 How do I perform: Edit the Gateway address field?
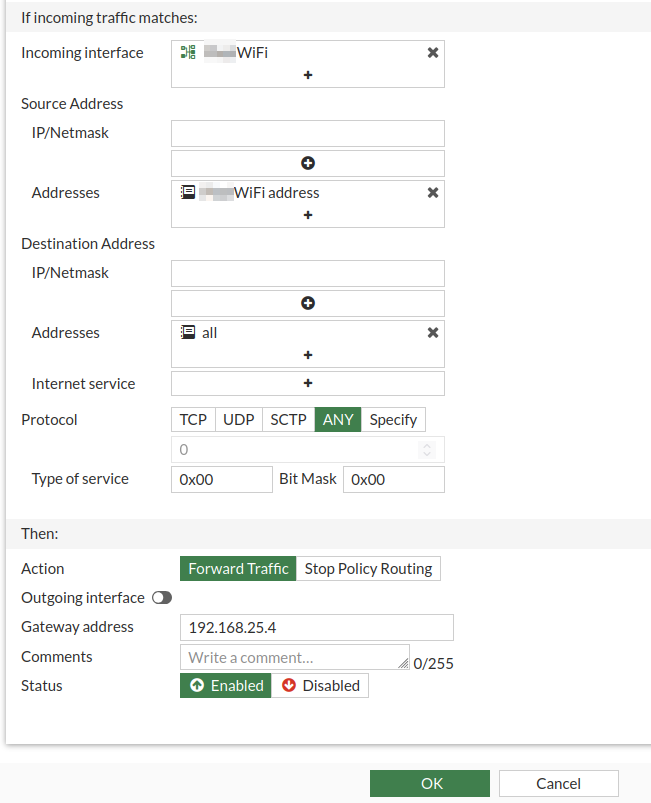[x=316, y=626]
